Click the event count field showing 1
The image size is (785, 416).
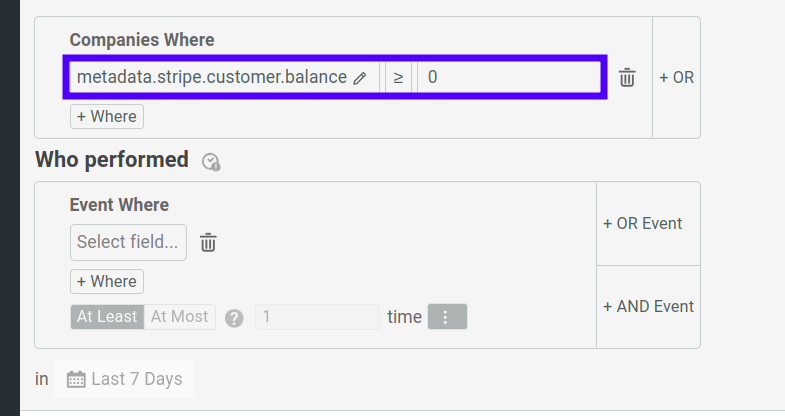pos(317,317)
